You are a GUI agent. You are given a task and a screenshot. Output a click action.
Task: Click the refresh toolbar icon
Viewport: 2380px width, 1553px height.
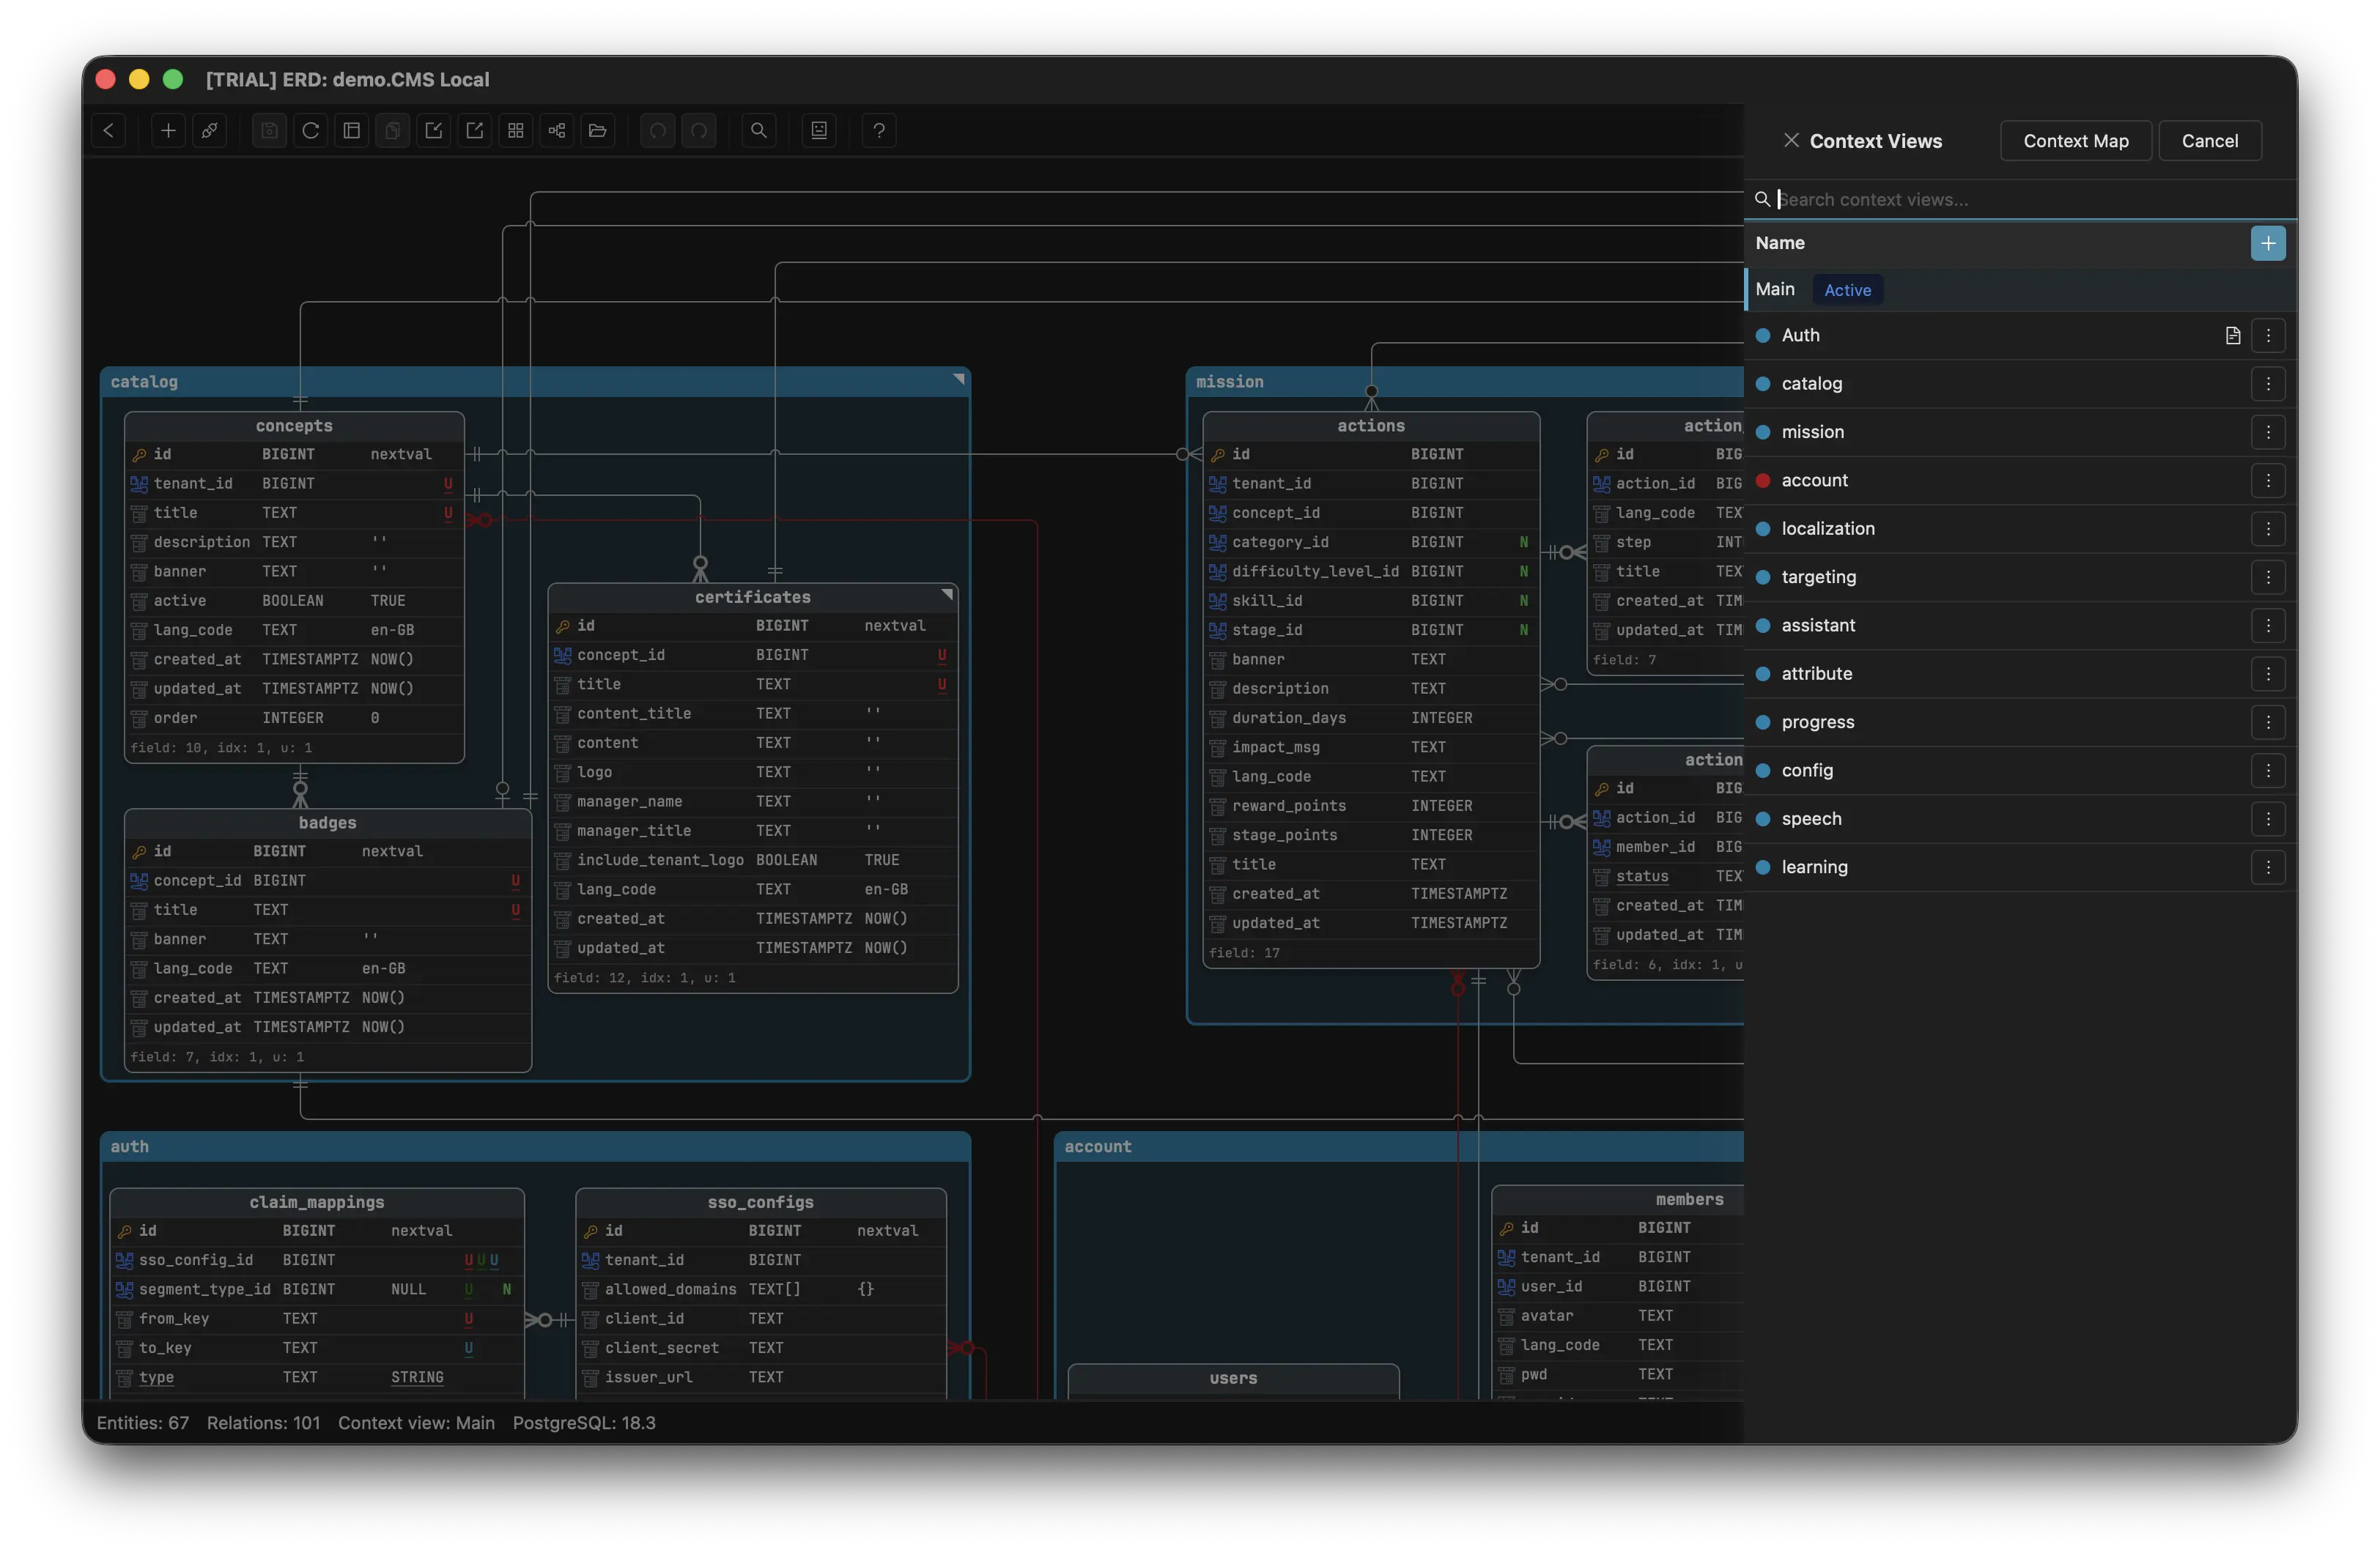click(310, 130)
